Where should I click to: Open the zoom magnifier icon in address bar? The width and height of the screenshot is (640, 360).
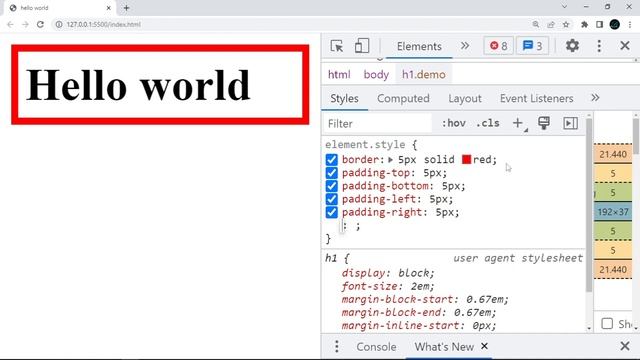(536, 24)
